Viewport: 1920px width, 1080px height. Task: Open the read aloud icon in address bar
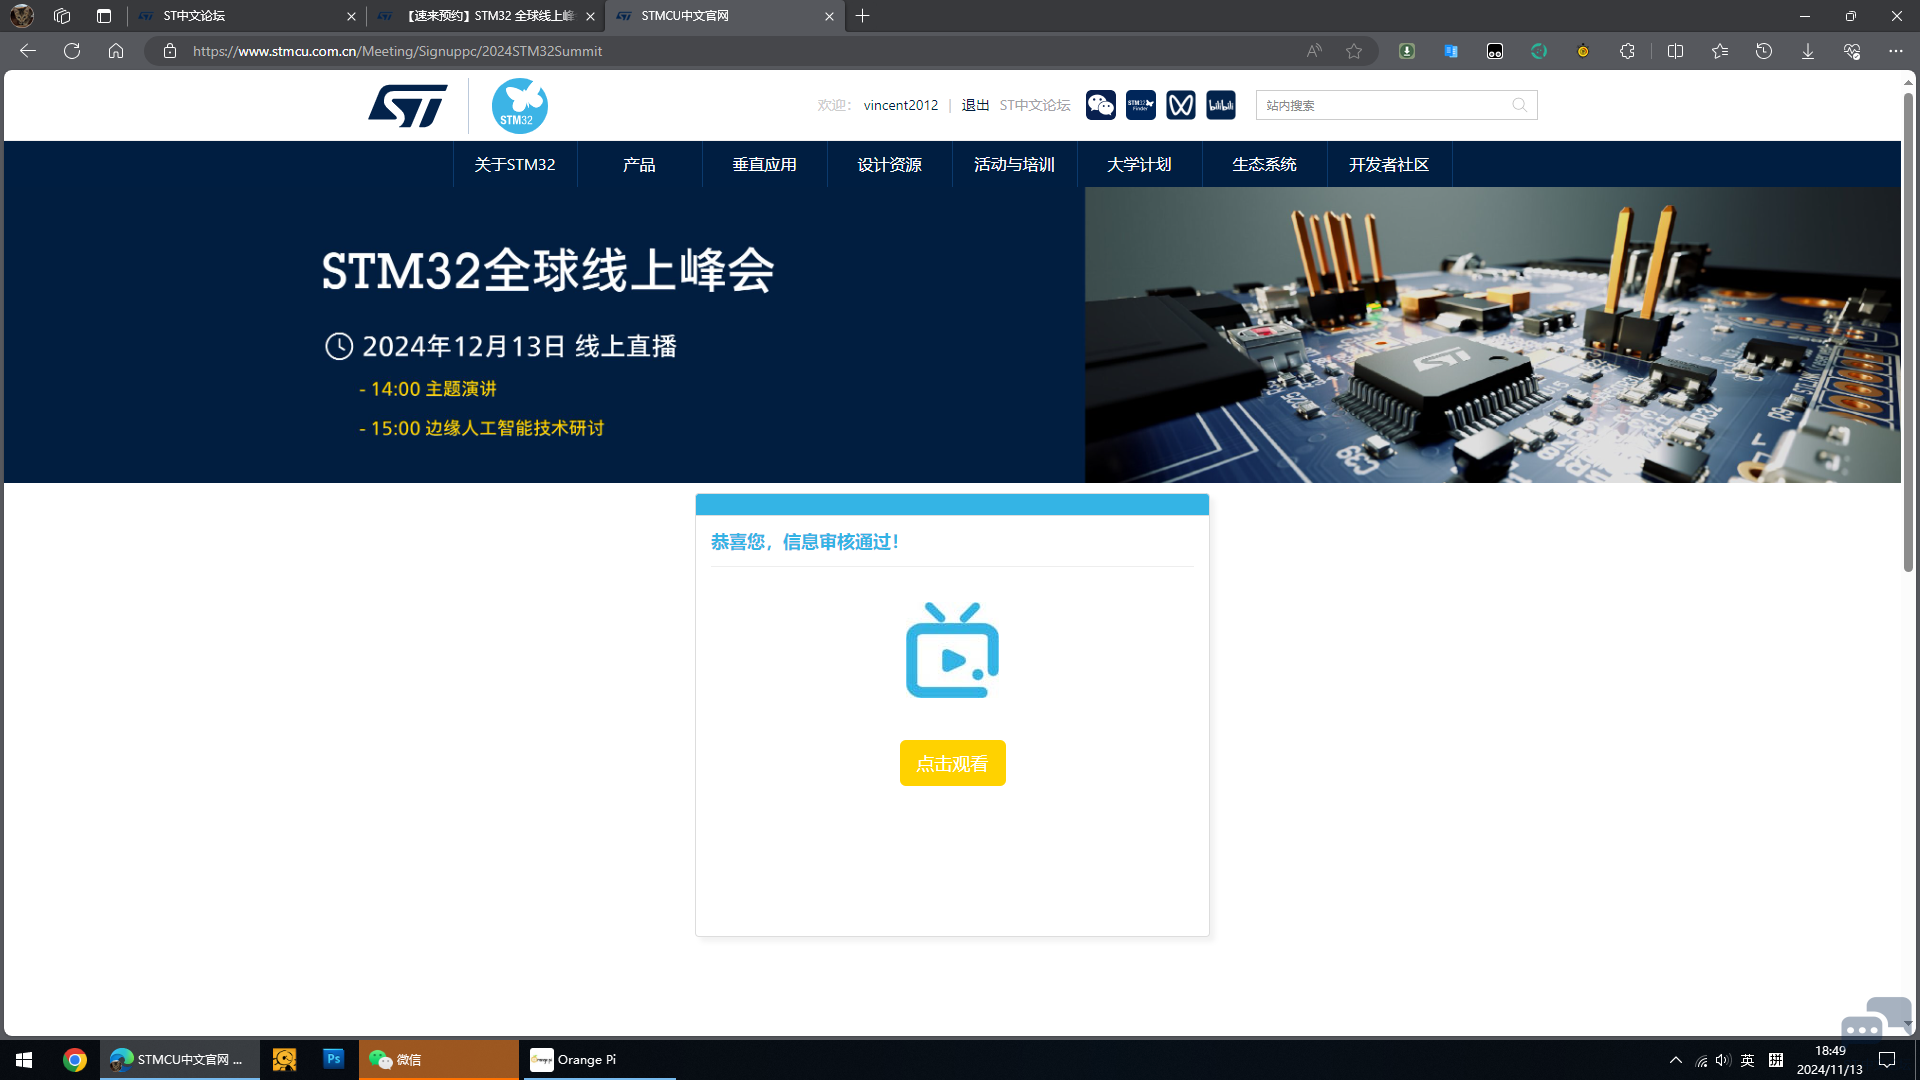(x=1314, y=51)
